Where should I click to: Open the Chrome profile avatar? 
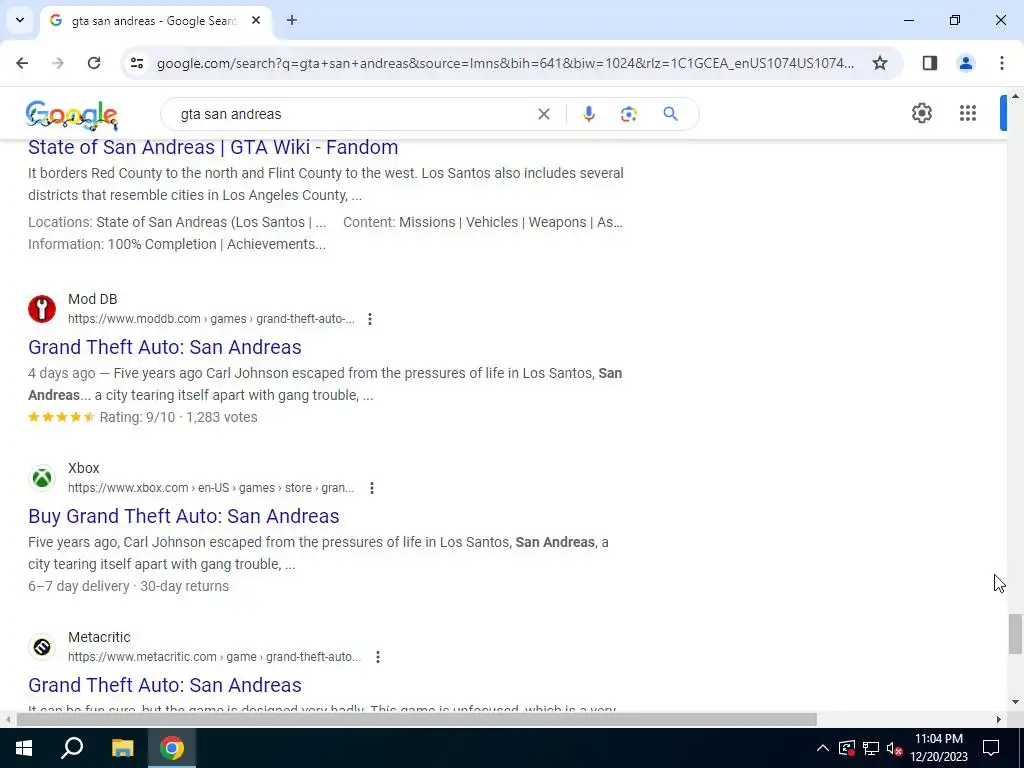(966, 63)
